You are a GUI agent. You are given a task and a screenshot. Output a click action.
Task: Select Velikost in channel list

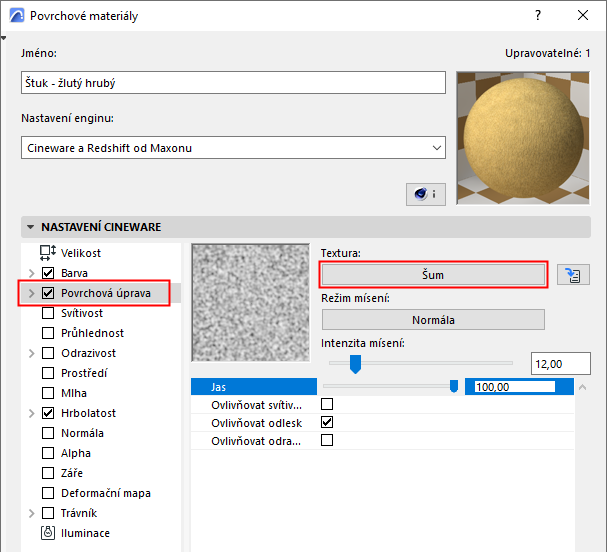point(81,253)
